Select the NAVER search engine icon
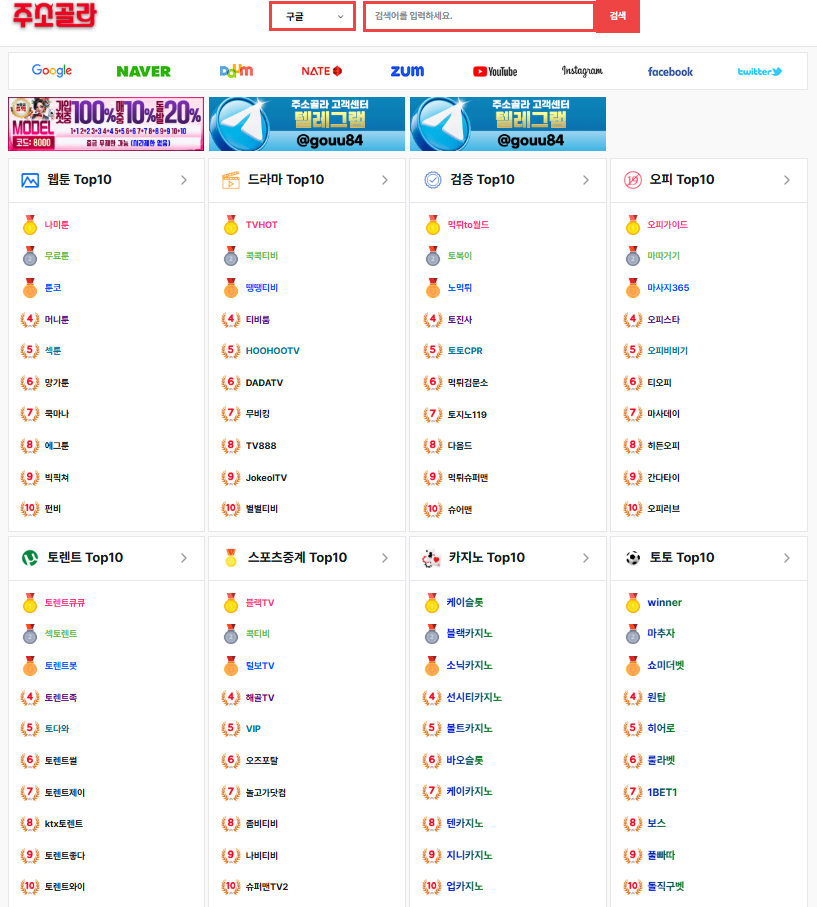The width and height of the screenshot is (817, 907). pyautogui.click(x=143, y=71)
